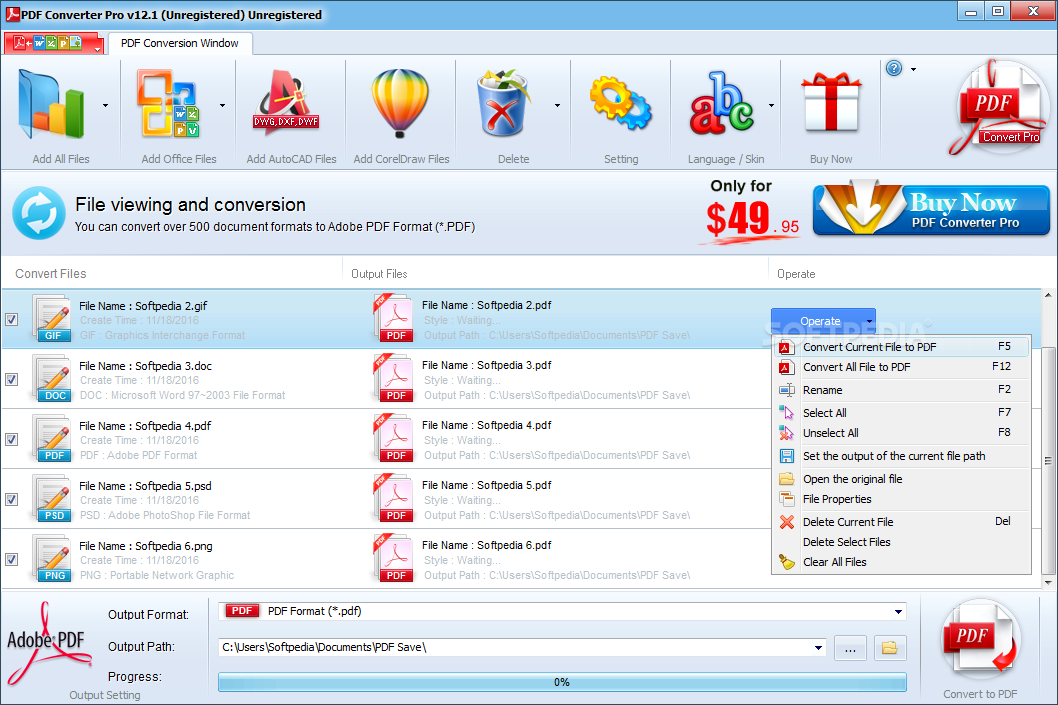The image size is (1058, 705).
Task: Click the Convert Files column header
Action: [172, 274]
